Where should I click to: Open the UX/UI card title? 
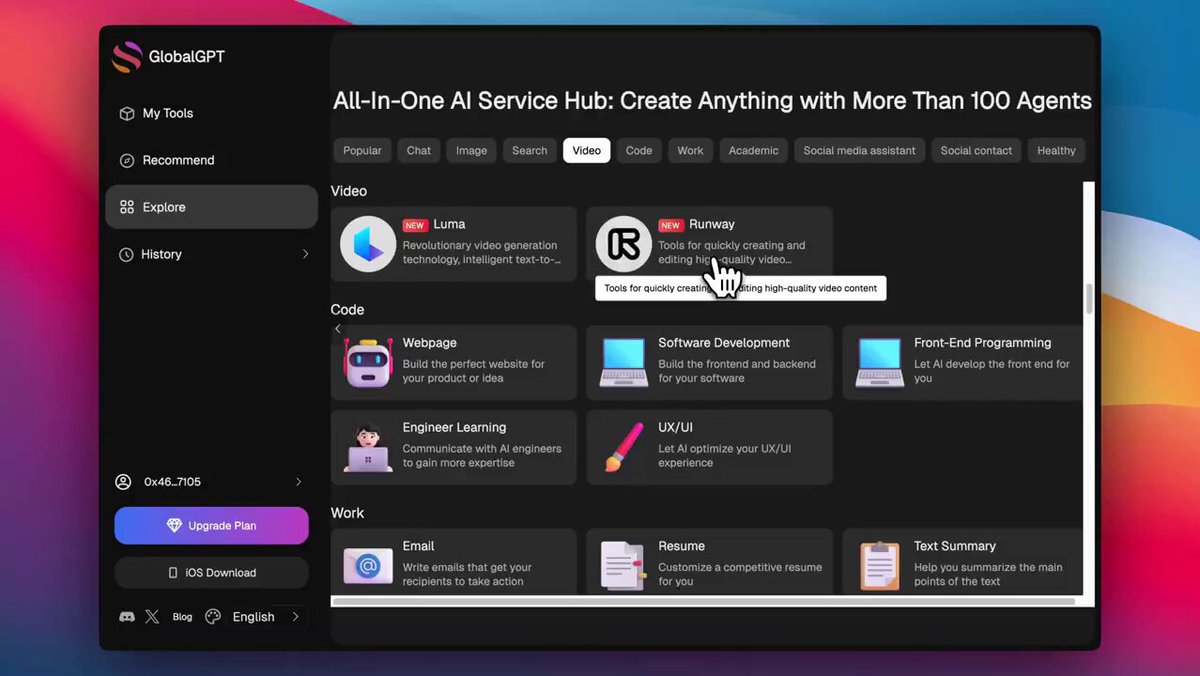675,428
